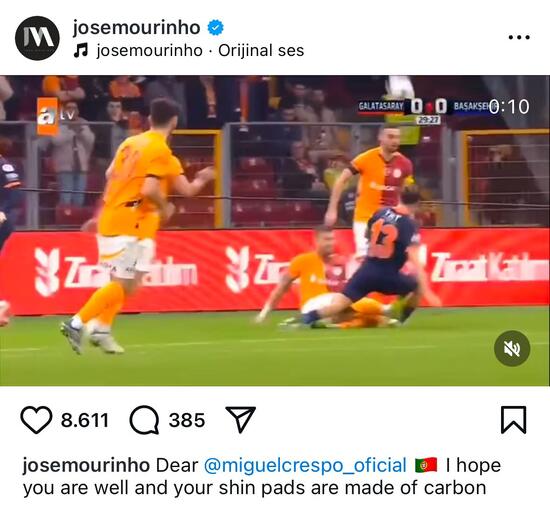View the 385 comments count
The width and height of the screenshot is (550, 510).
point(187,420)
